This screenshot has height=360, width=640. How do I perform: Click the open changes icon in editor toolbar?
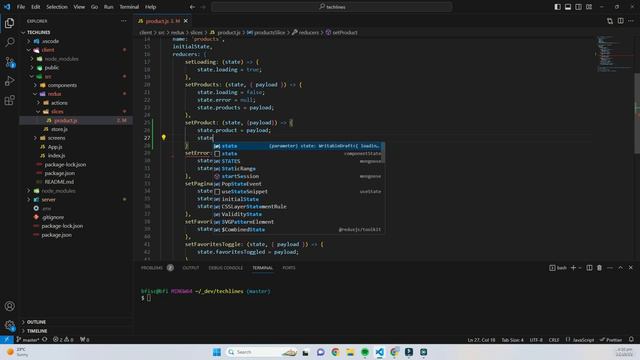click(x=610, y=21)
